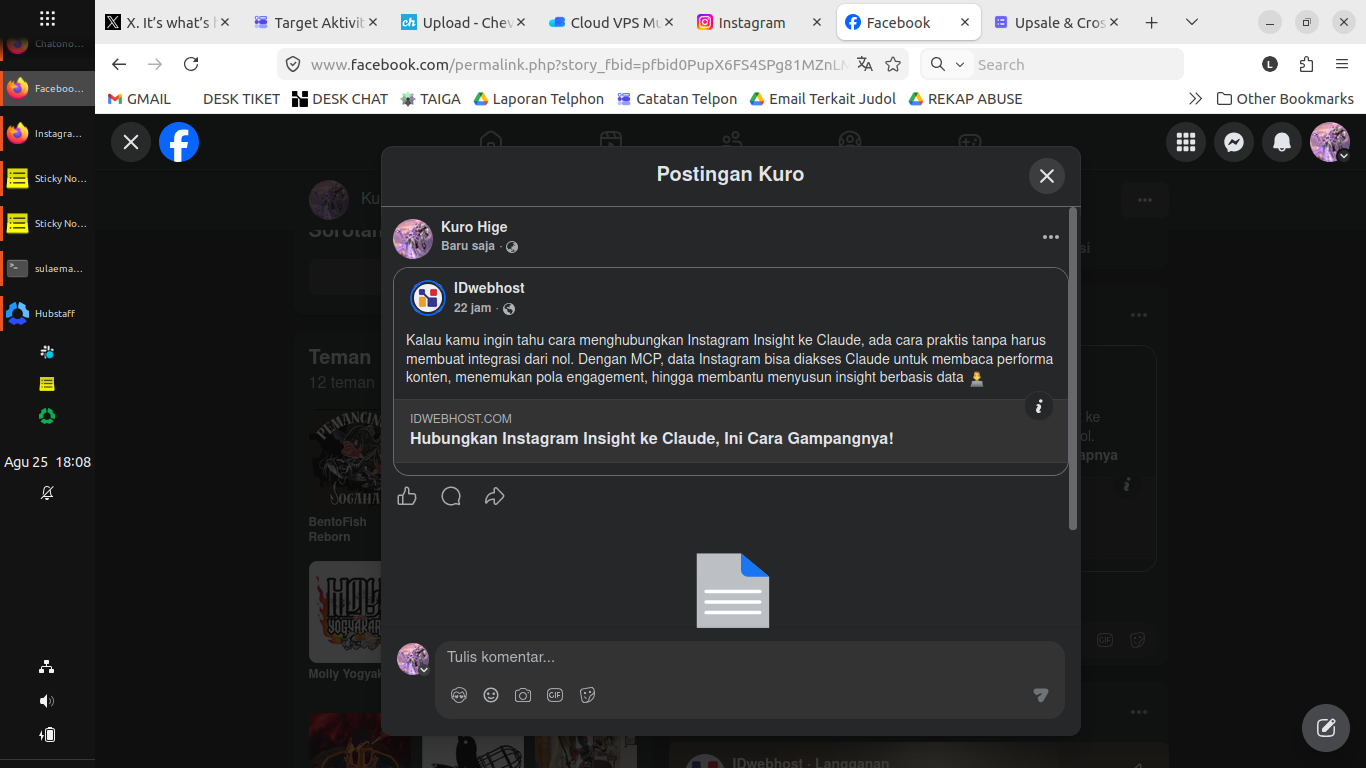Open the activities grid at top-left corner

47,19
